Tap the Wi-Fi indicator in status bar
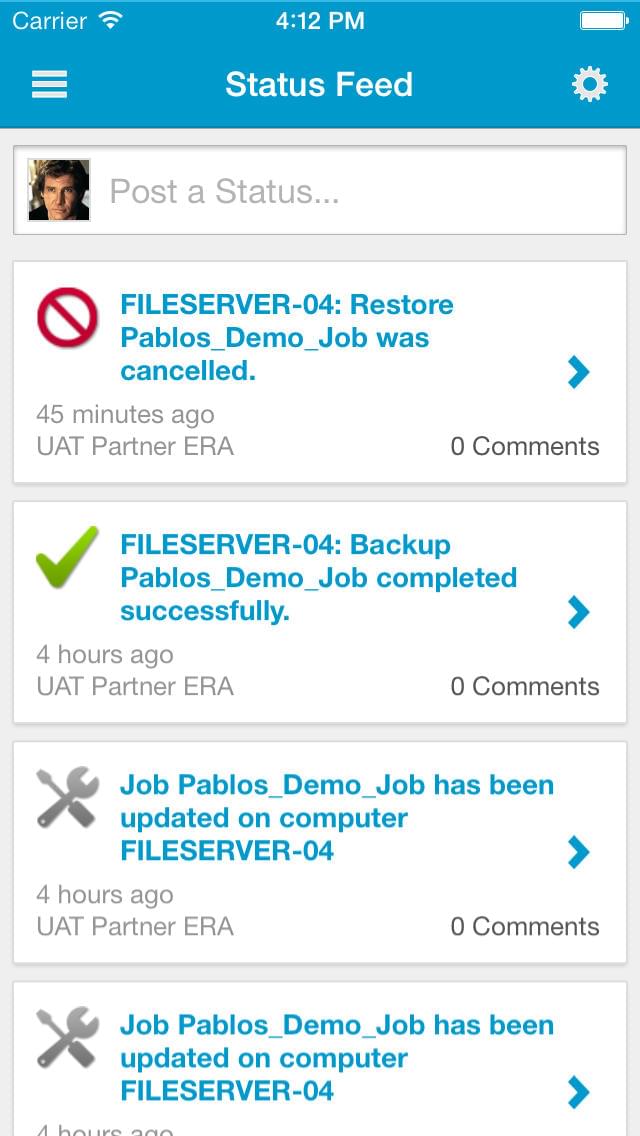 (x=112, y=20)
